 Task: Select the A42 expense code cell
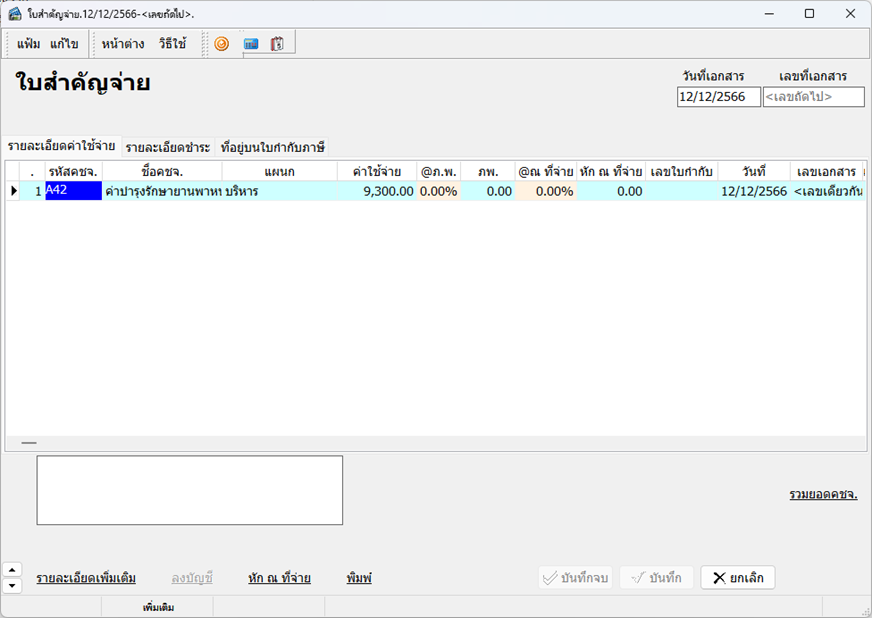73,191
